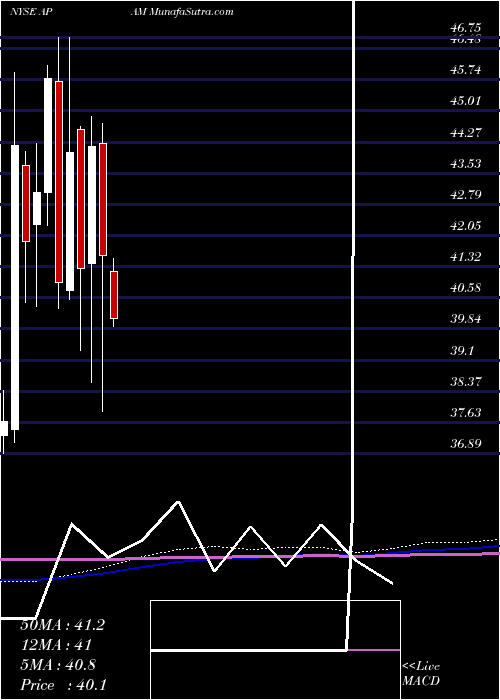Click the '5MA : 40.8' readout
The image size is (500, 700).
click(x=60, y=665)
